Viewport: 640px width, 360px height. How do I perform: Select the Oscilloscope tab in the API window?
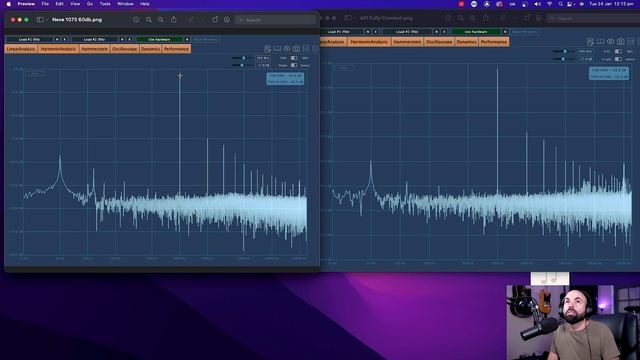point(439,42)
